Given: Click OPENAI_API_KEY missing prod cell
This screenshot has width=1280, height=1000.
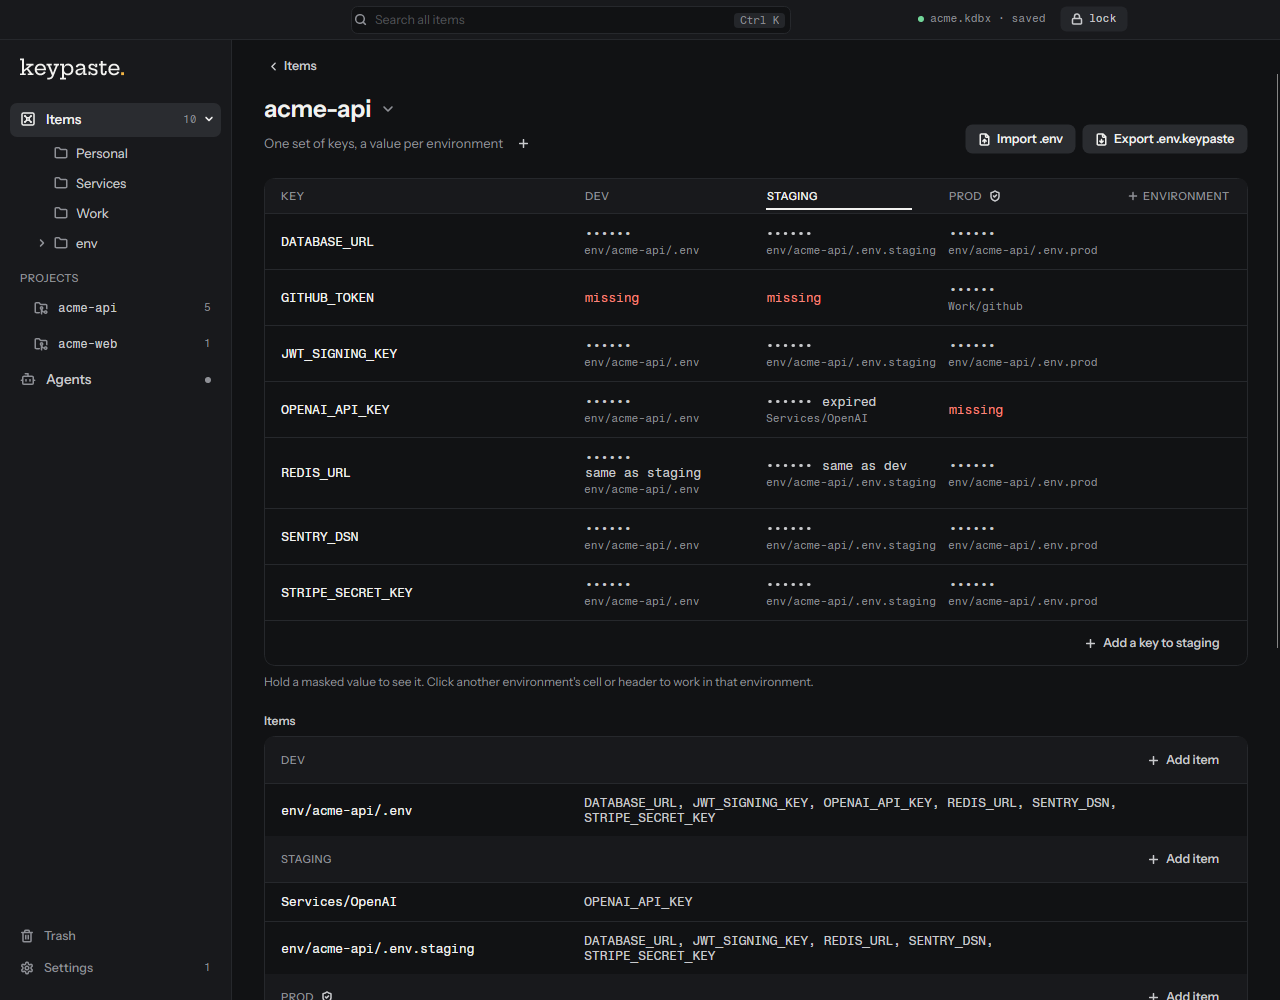Looking at the screenshot, I should [976, 410].
